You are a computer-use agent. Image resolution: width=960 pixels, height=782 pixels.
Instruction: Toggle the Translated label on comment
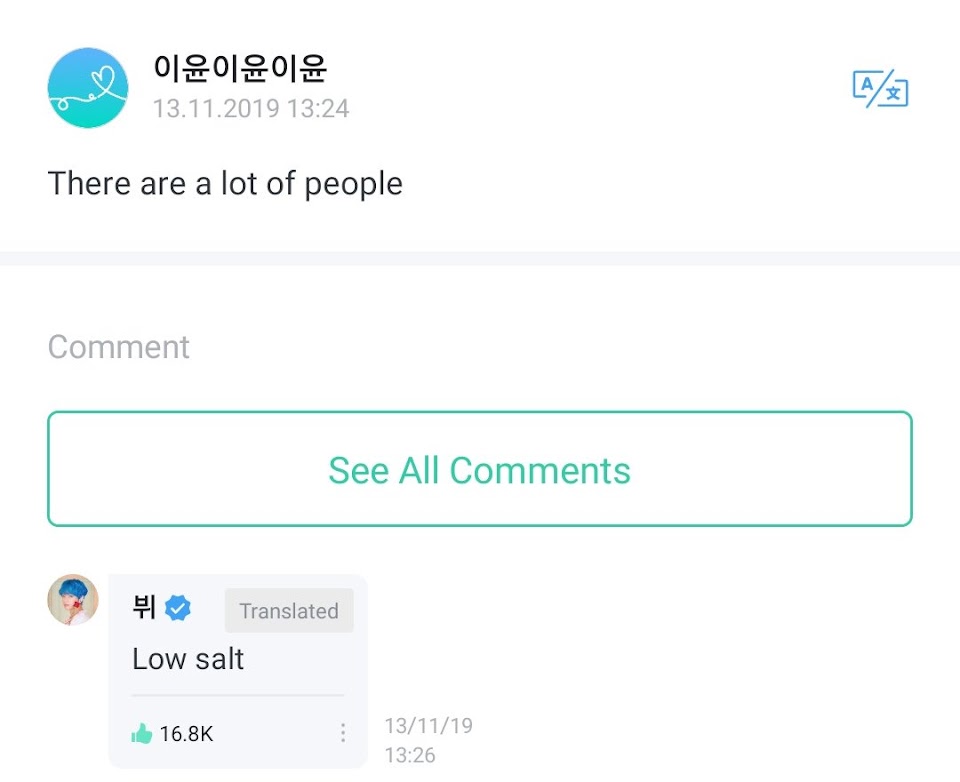(289, 611)
